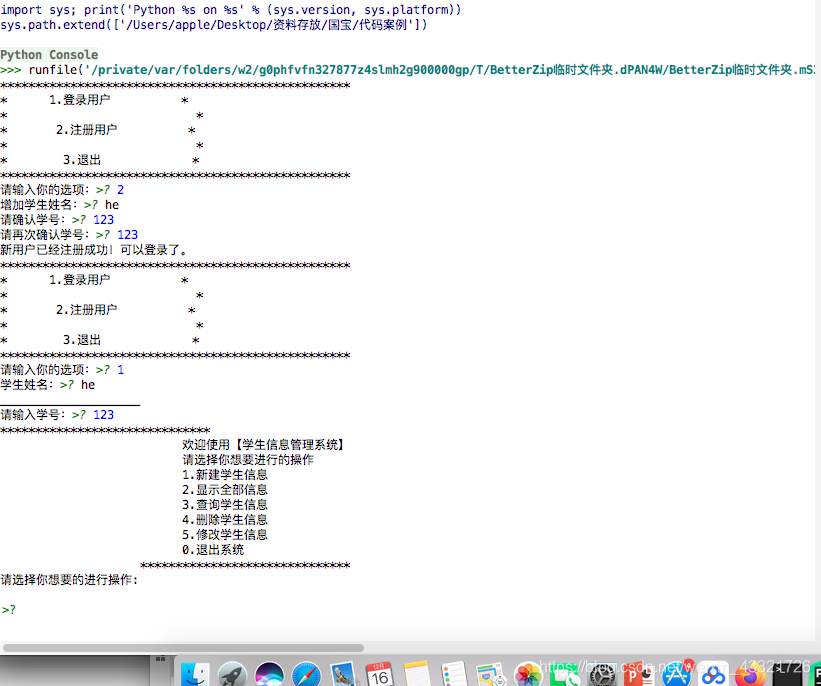
Task: Click "0.退出系统" menu line
Action: [x=213, y=550]
